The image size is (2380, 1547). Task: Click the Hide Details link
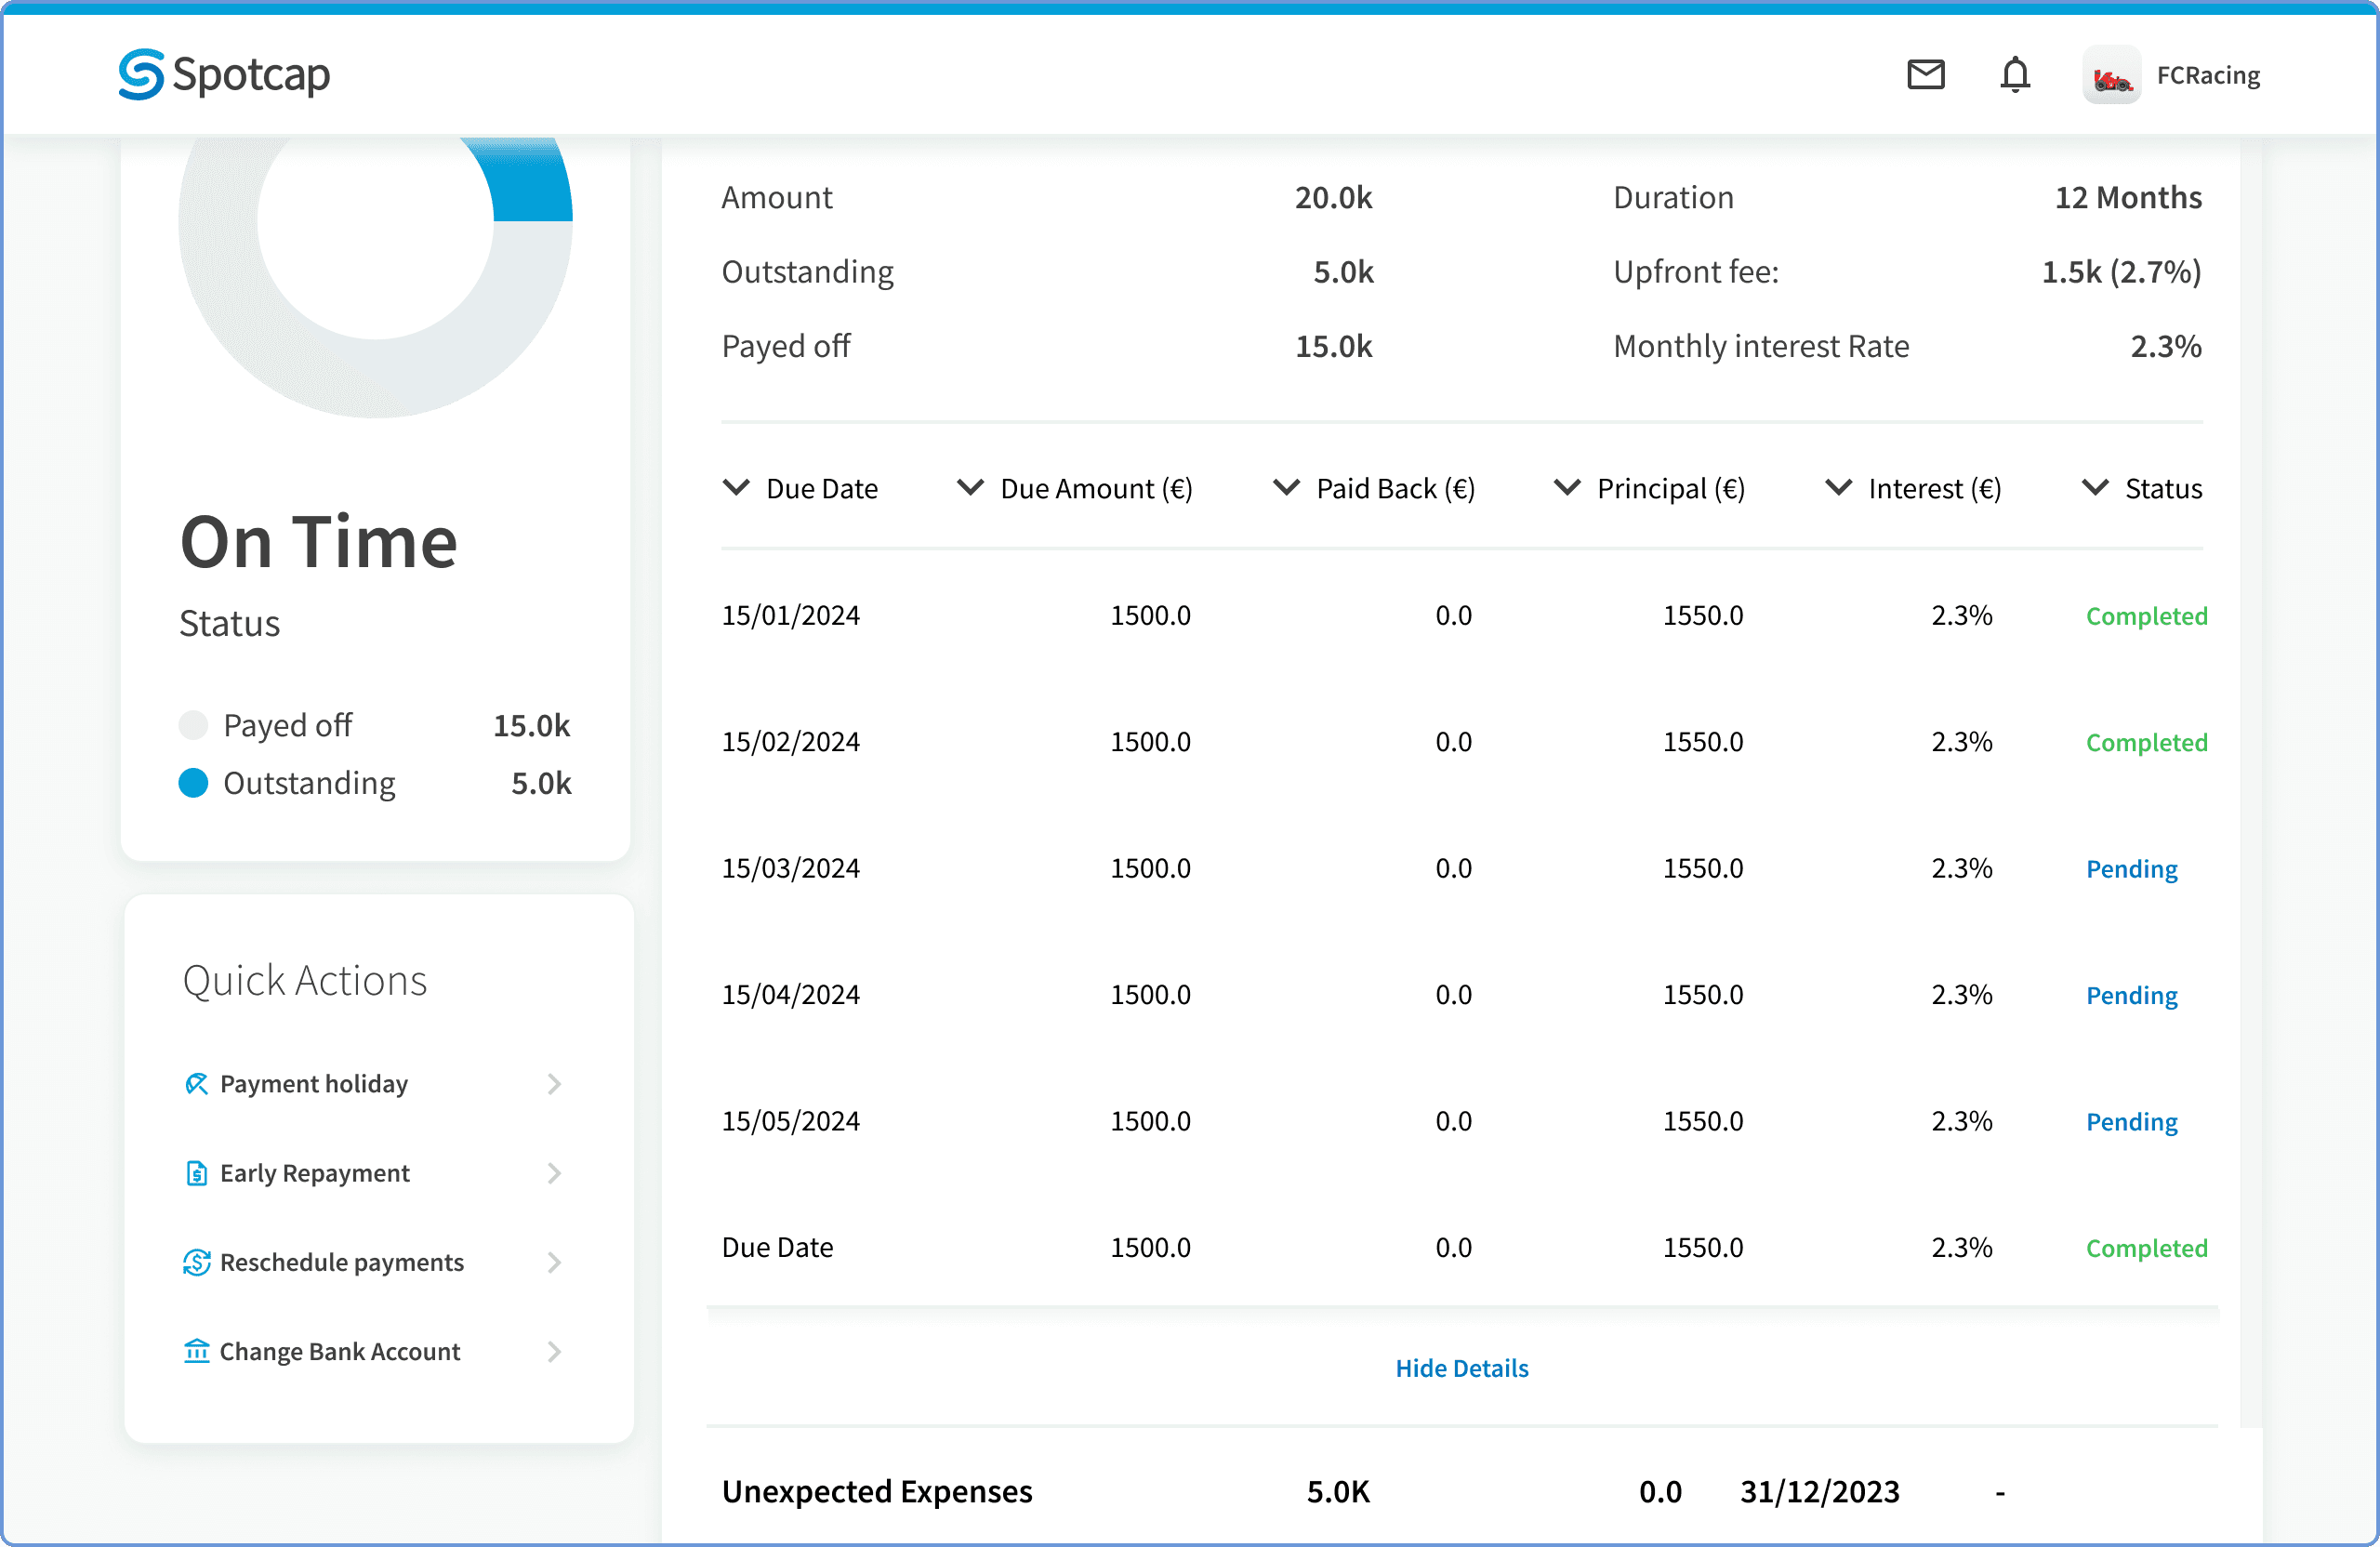(1462, 1368)
